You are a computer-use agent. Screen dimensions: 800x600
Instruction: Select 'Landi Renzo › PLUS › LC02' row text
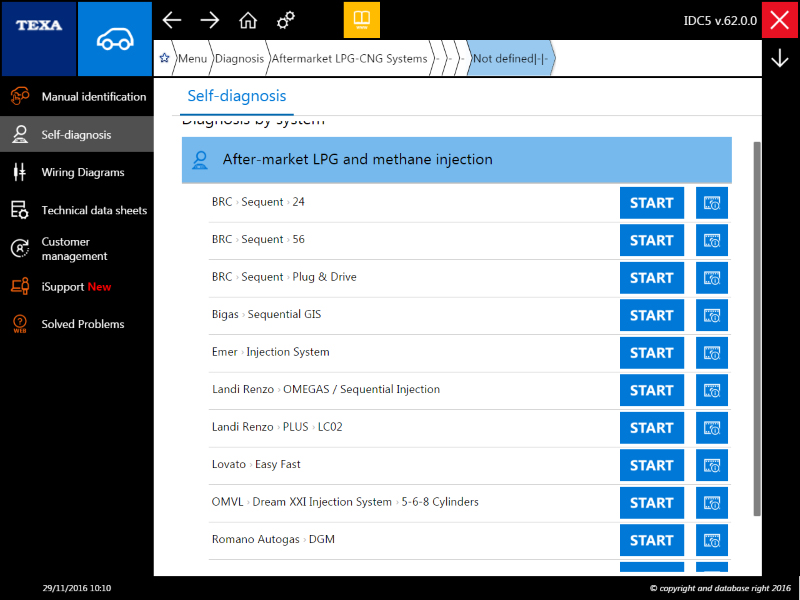[x=277, y=427]
